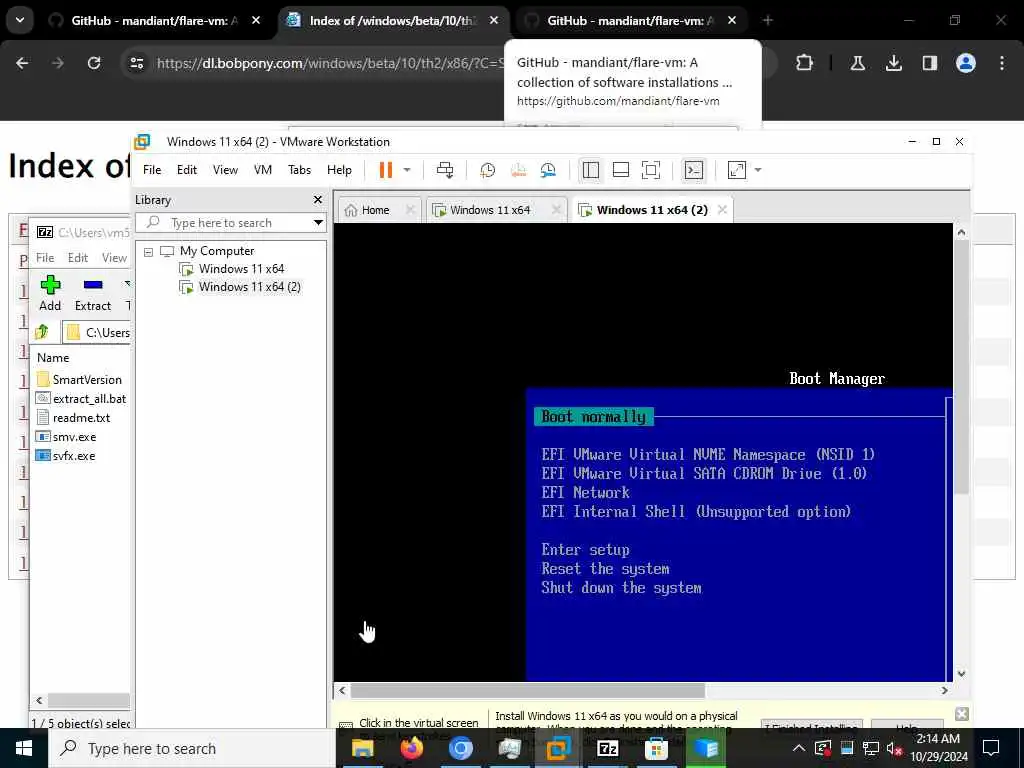
Task: Switch to the bobpony Index of browser tab
Action: (x=391, y=21)
